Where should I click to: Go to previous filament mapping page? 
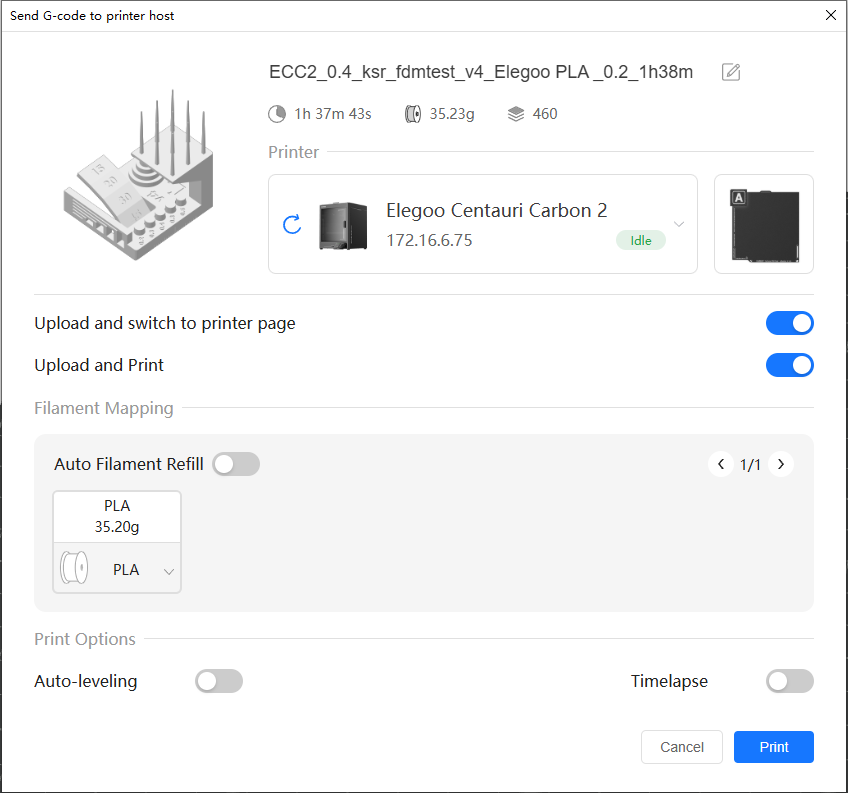[x=721, y=464]
